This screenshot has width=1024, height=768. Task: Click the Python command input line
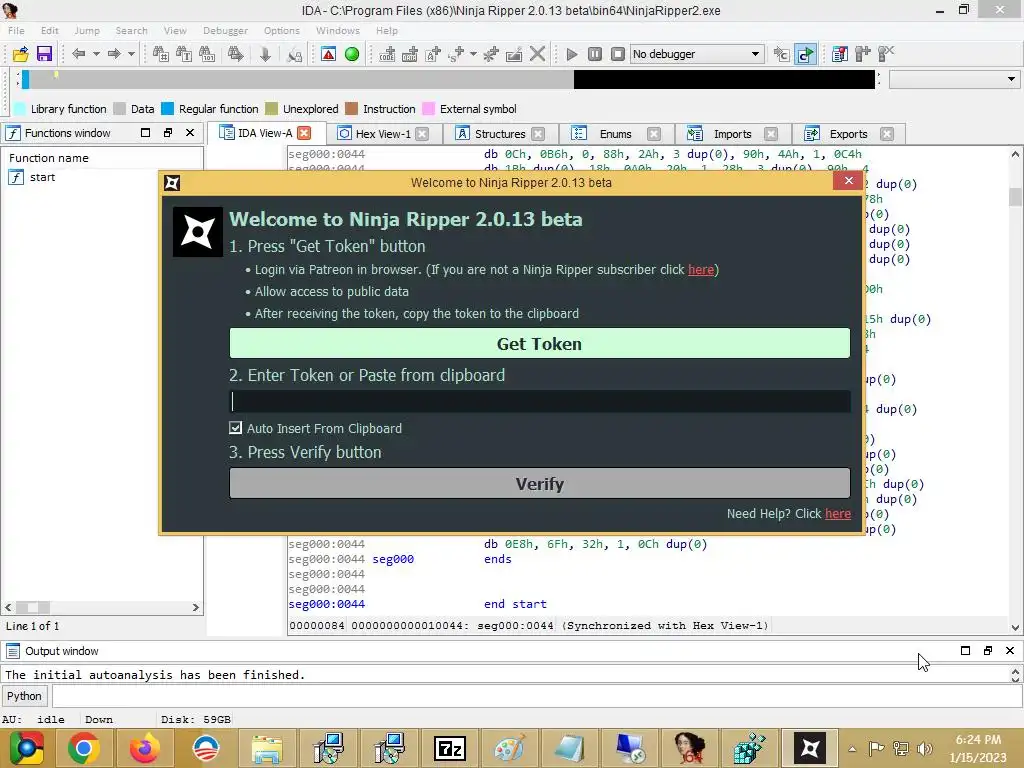pos(536,696)
